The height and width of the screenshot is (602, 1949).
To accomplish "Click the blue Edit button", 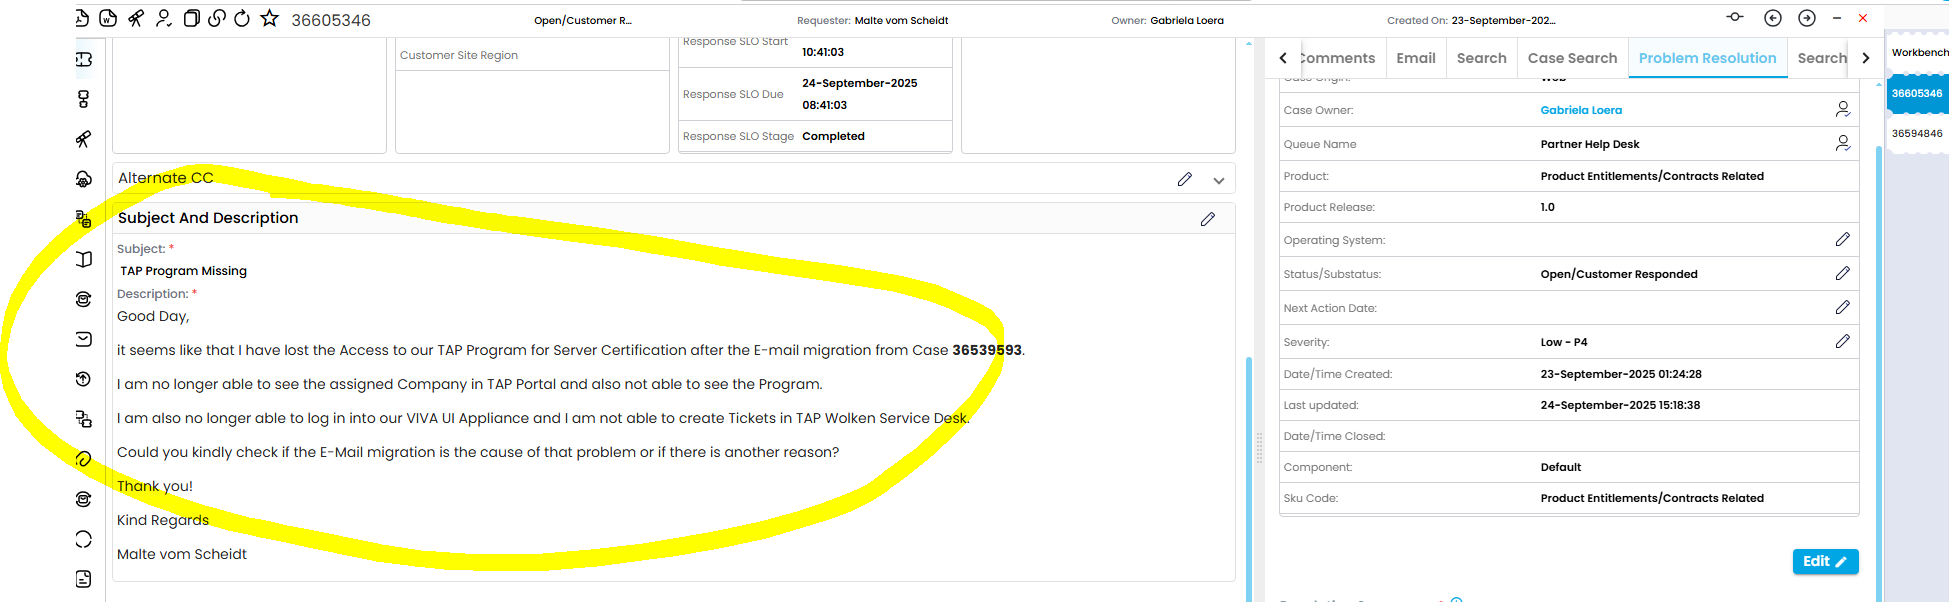I will tap(1825, 561).
